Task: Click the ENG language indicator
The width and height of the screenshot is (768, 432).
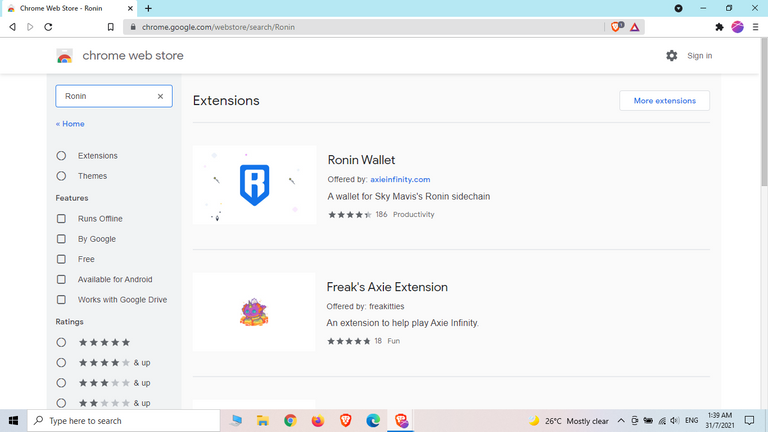Action: pyautogui.click(x=692, y=421)
